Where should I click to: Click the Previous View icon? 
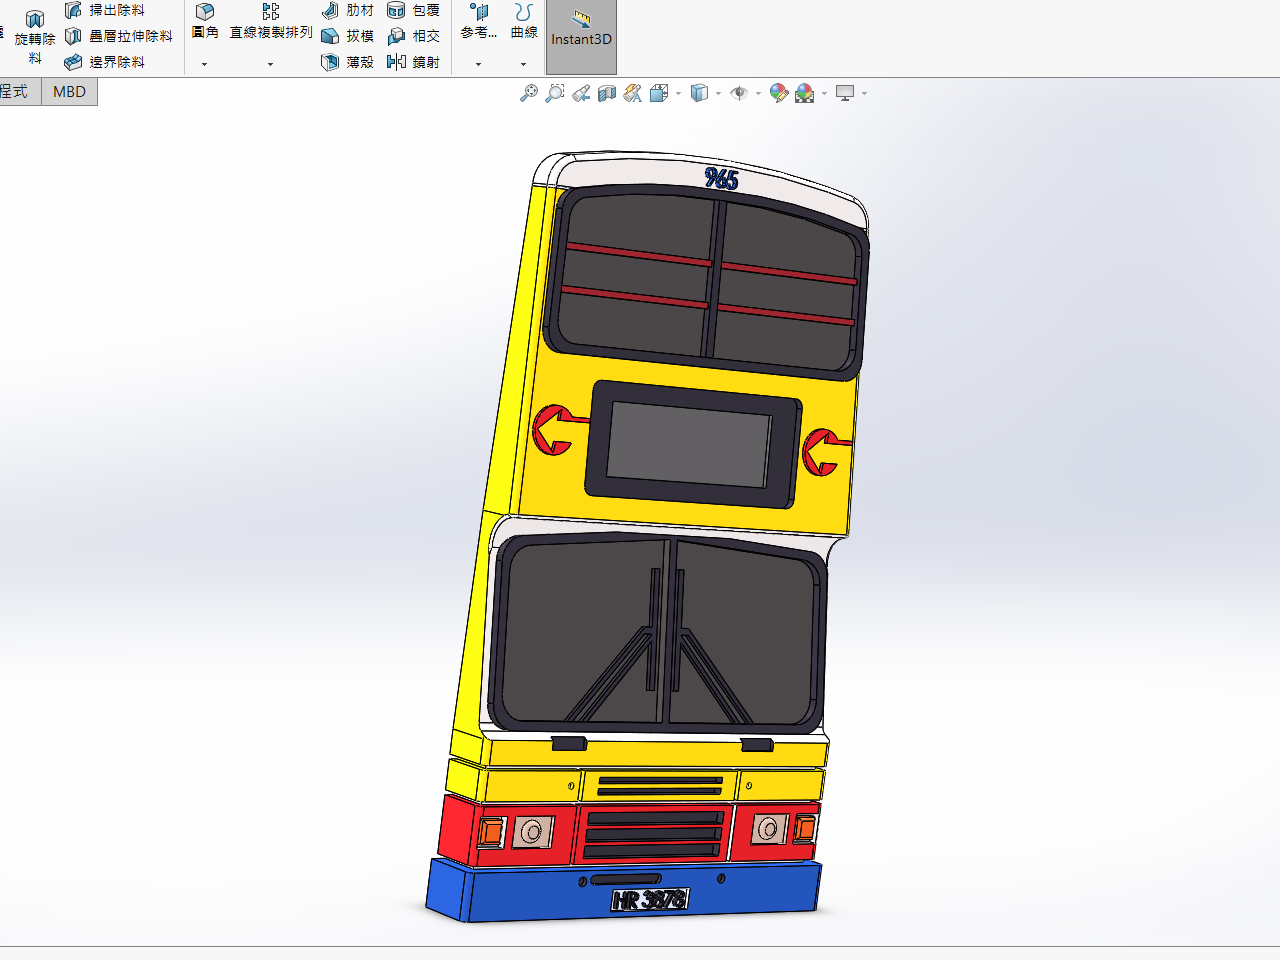pyautogui.click(x=581, y=93)
